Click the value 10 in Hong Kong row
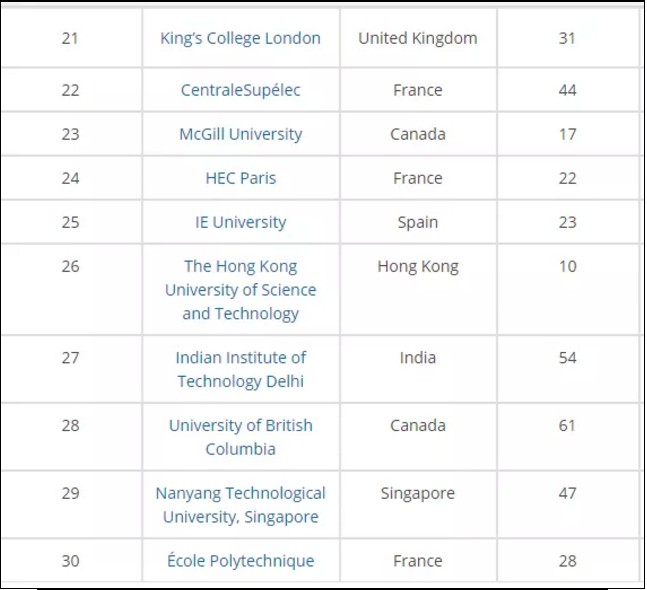The height and width of the screenshot is (590, 647). (x=567, y=266)
